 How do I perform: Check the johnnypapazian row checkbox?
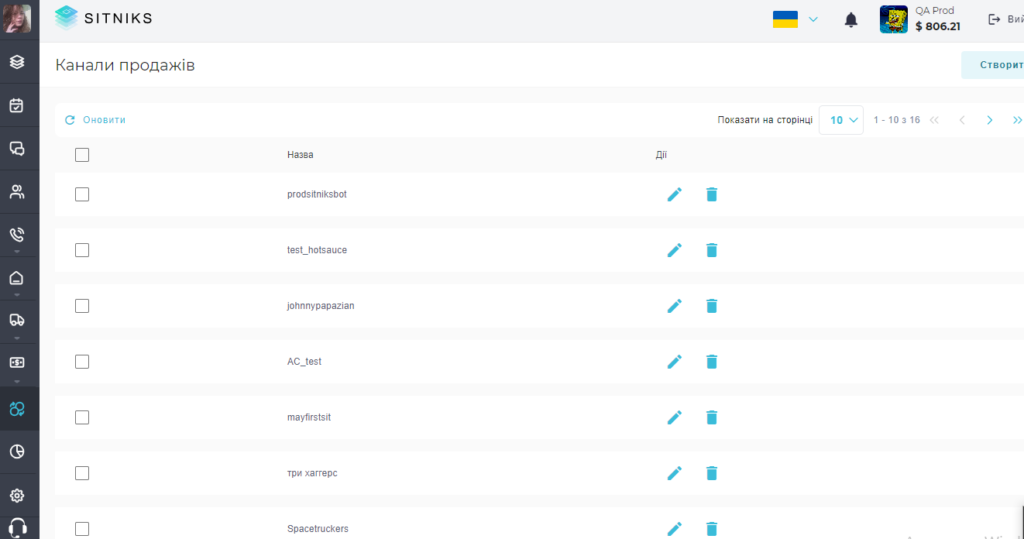(x=82, y=306)
